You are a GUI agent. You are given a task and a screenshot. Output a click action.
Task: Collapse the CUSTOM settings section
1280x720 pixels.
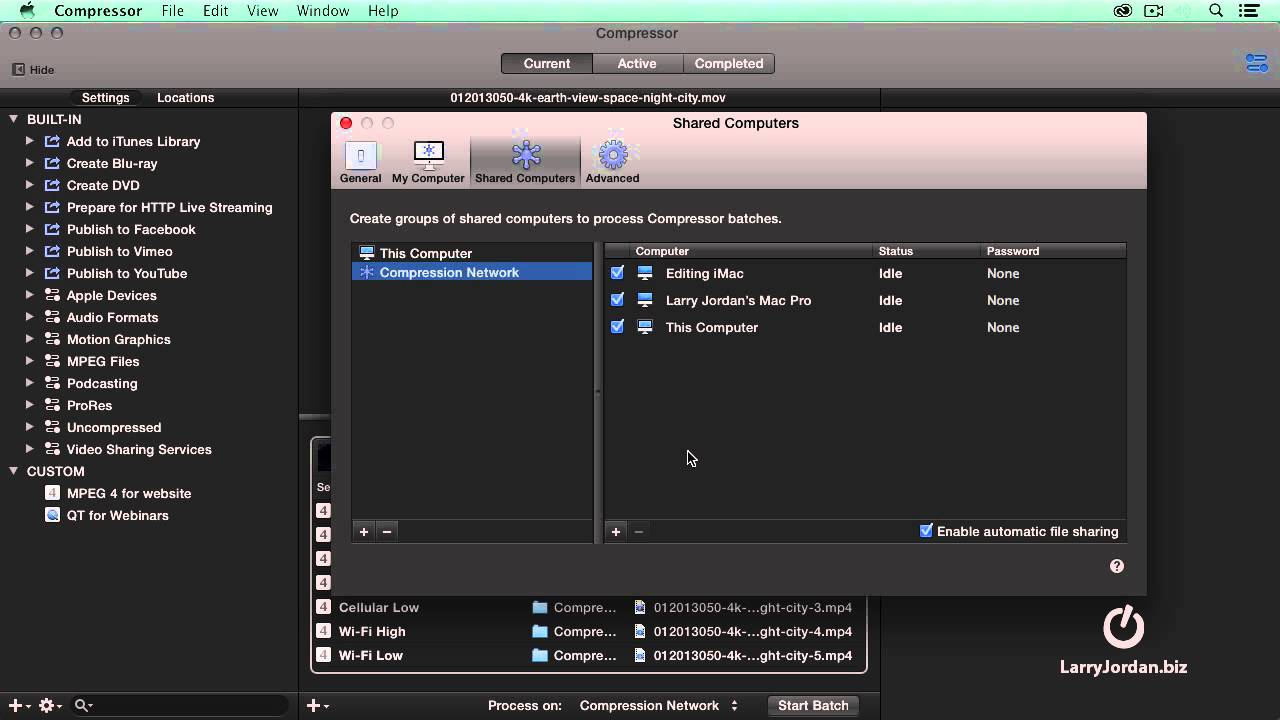(x=14, y=471)
